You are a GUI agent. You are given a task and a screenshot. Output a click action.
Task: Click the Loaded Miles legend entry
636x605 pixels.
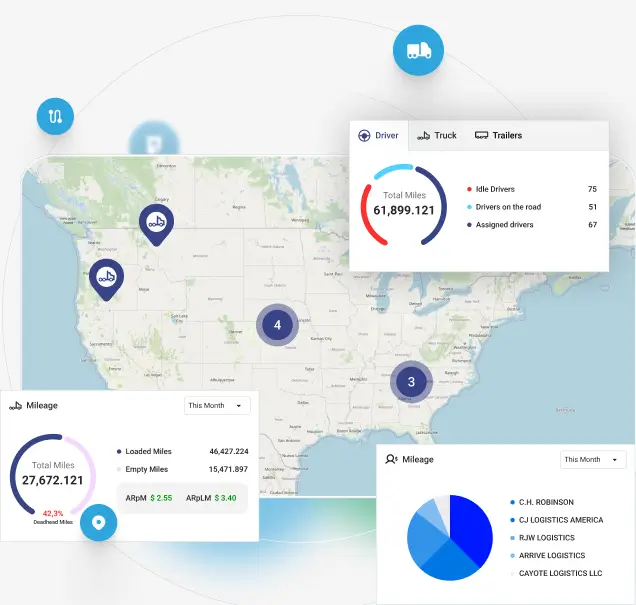coord(146,451)
